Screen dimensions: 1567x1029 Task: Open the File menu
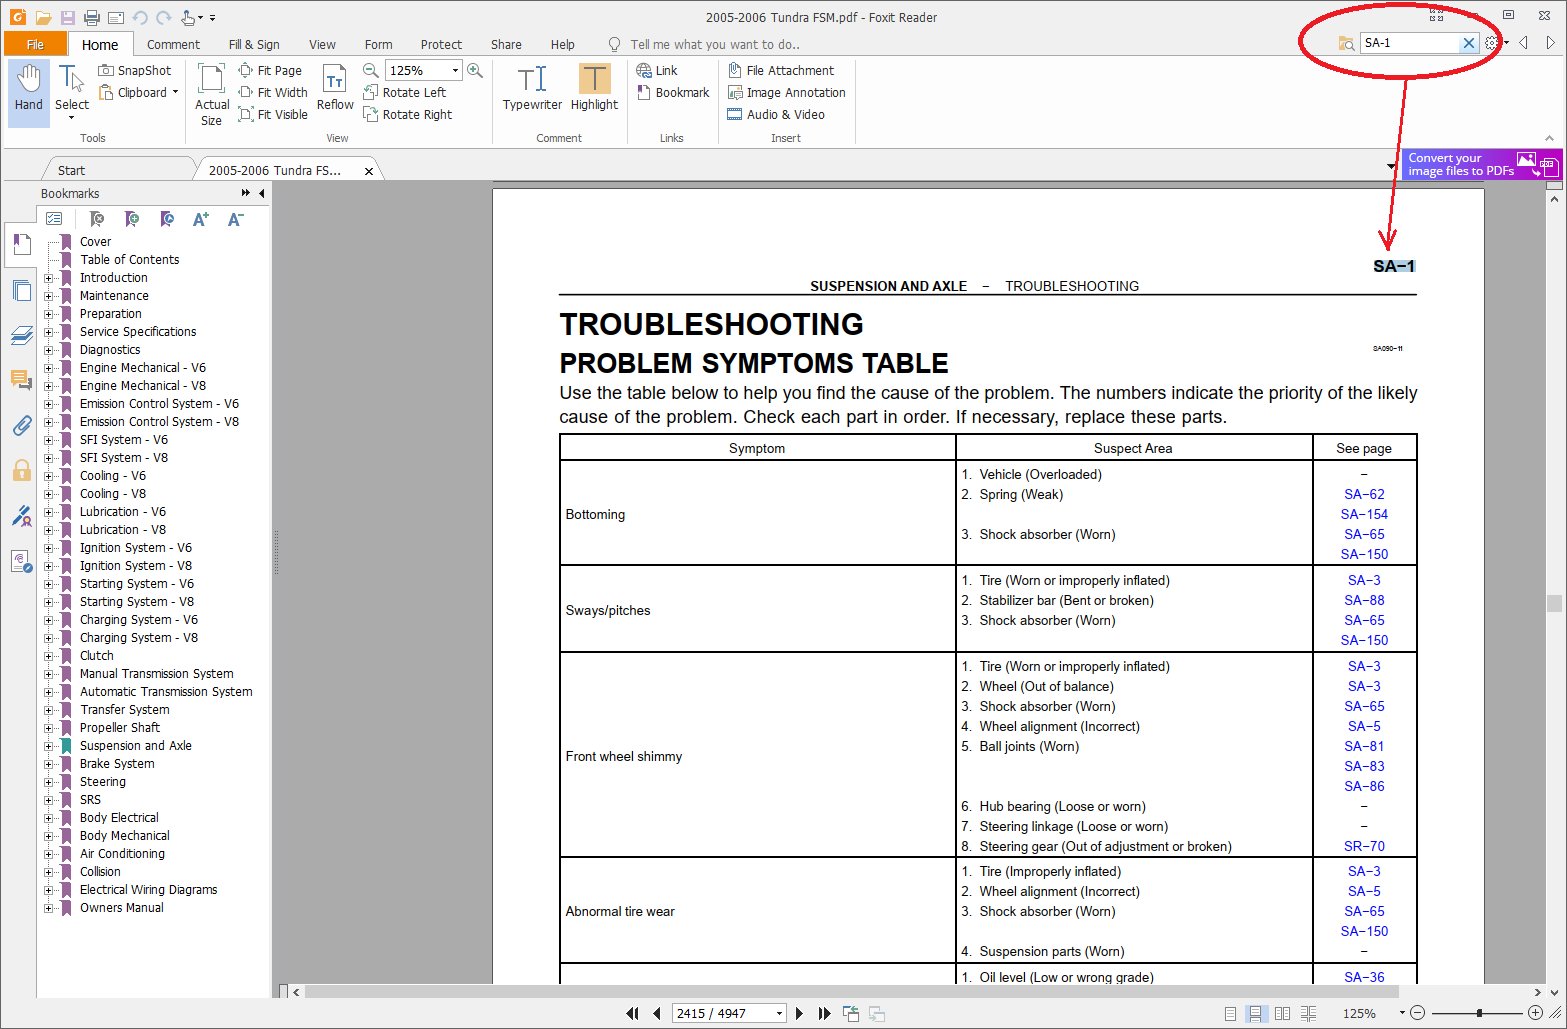pyautogui.click(x=35, y=44)
